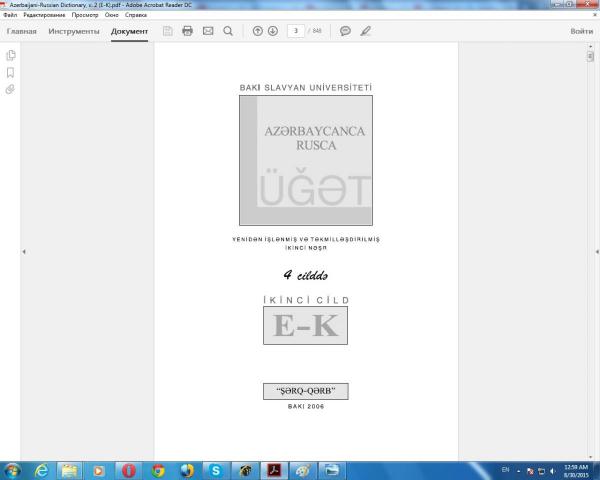
Task: Switch to the Инструменты tab
Action: coord(74,31)
